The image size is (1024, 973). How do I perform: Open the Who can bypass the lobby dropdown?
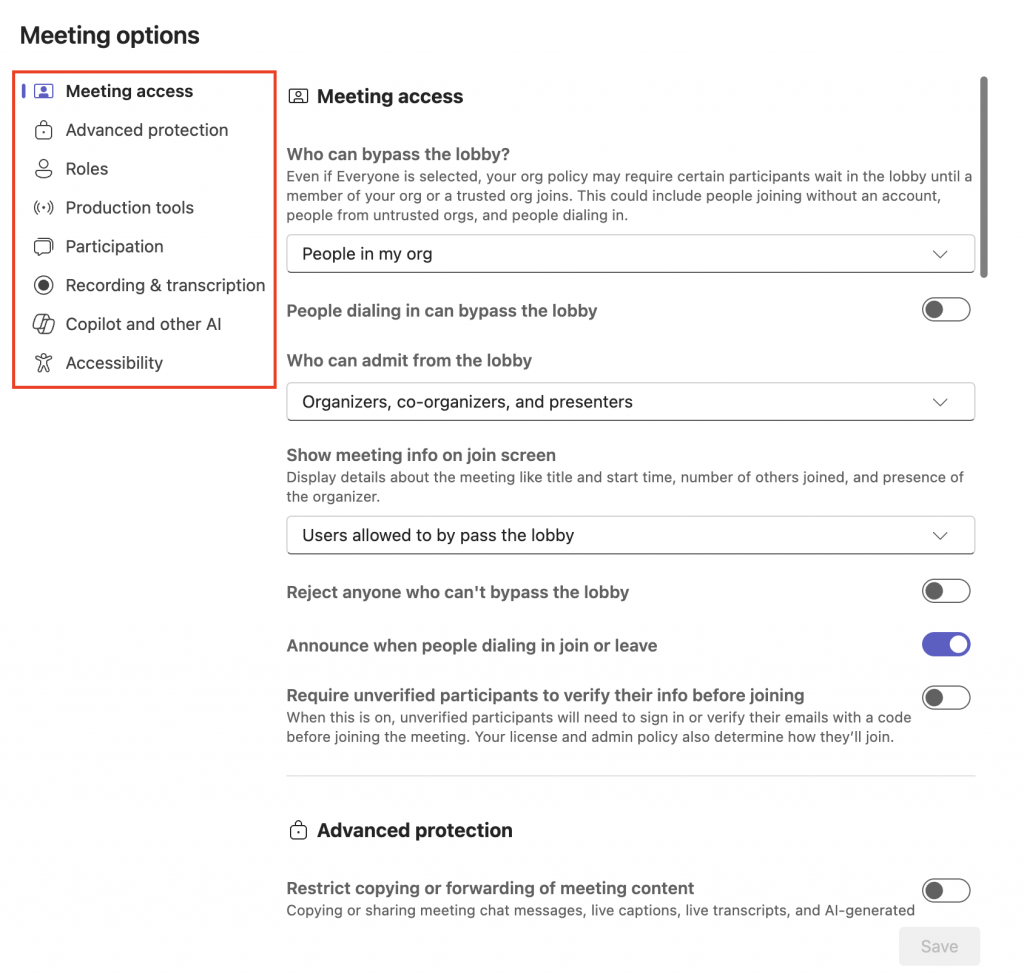tap(630, 254)
